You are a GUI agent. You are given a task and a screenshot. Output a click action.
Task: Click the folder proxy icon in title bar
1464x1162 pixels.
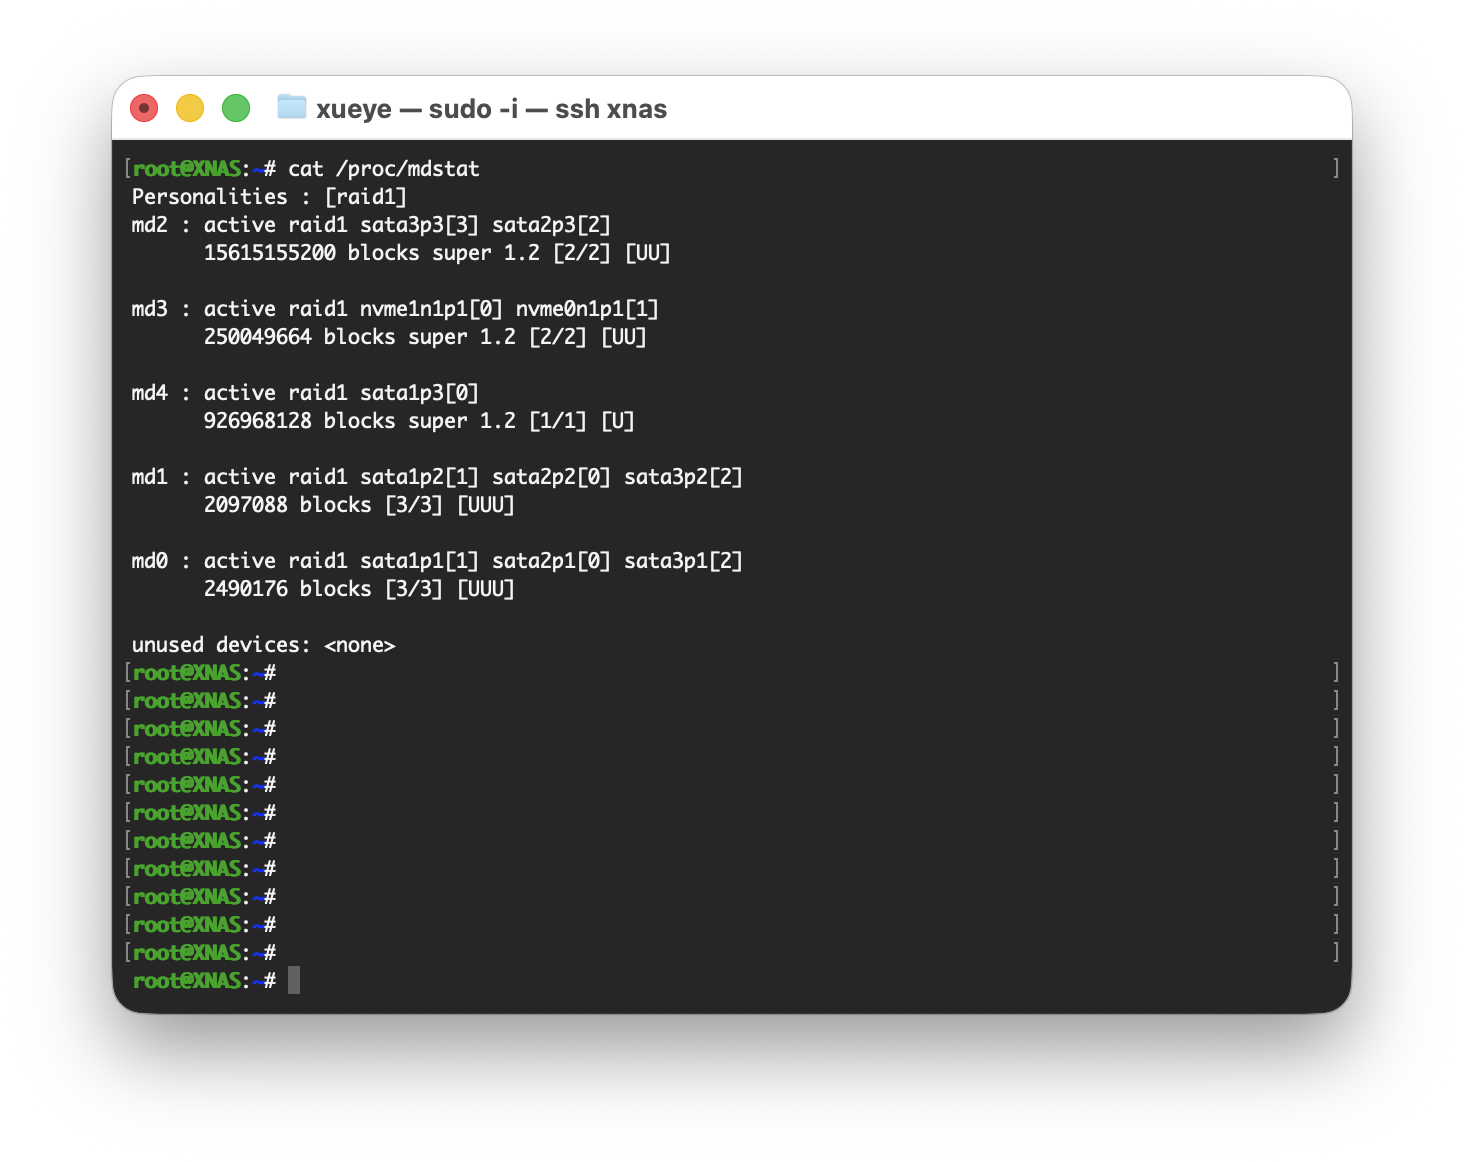pos(291,107)
